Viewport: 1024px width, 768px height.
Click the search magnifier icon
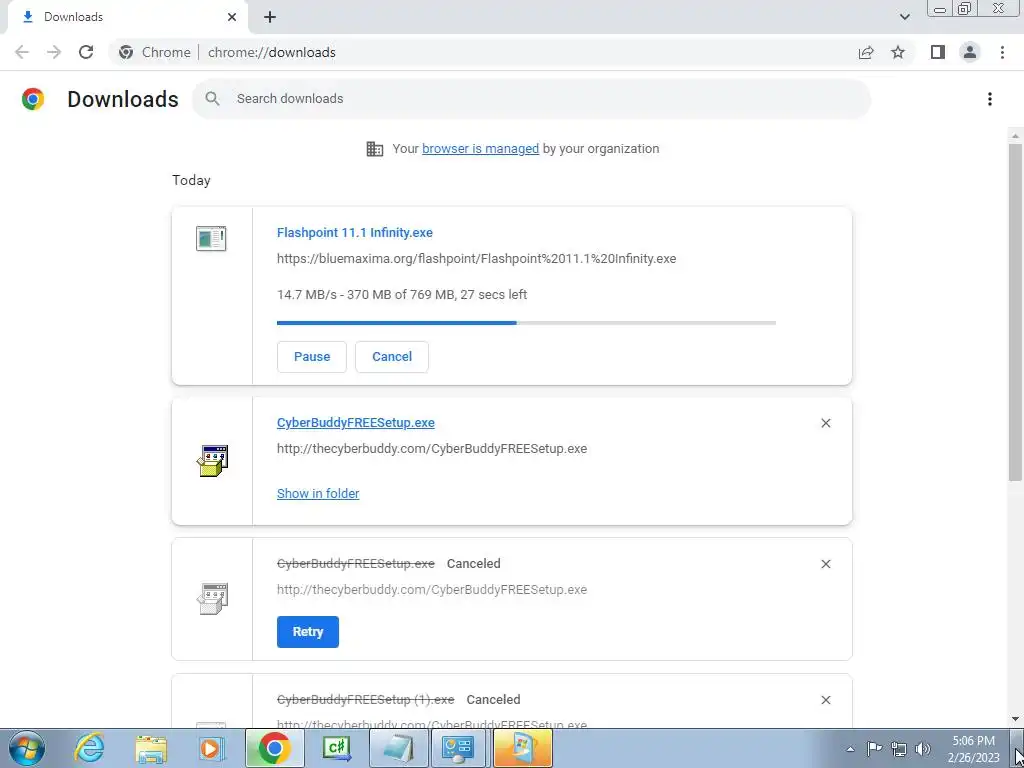click(212, 99)
